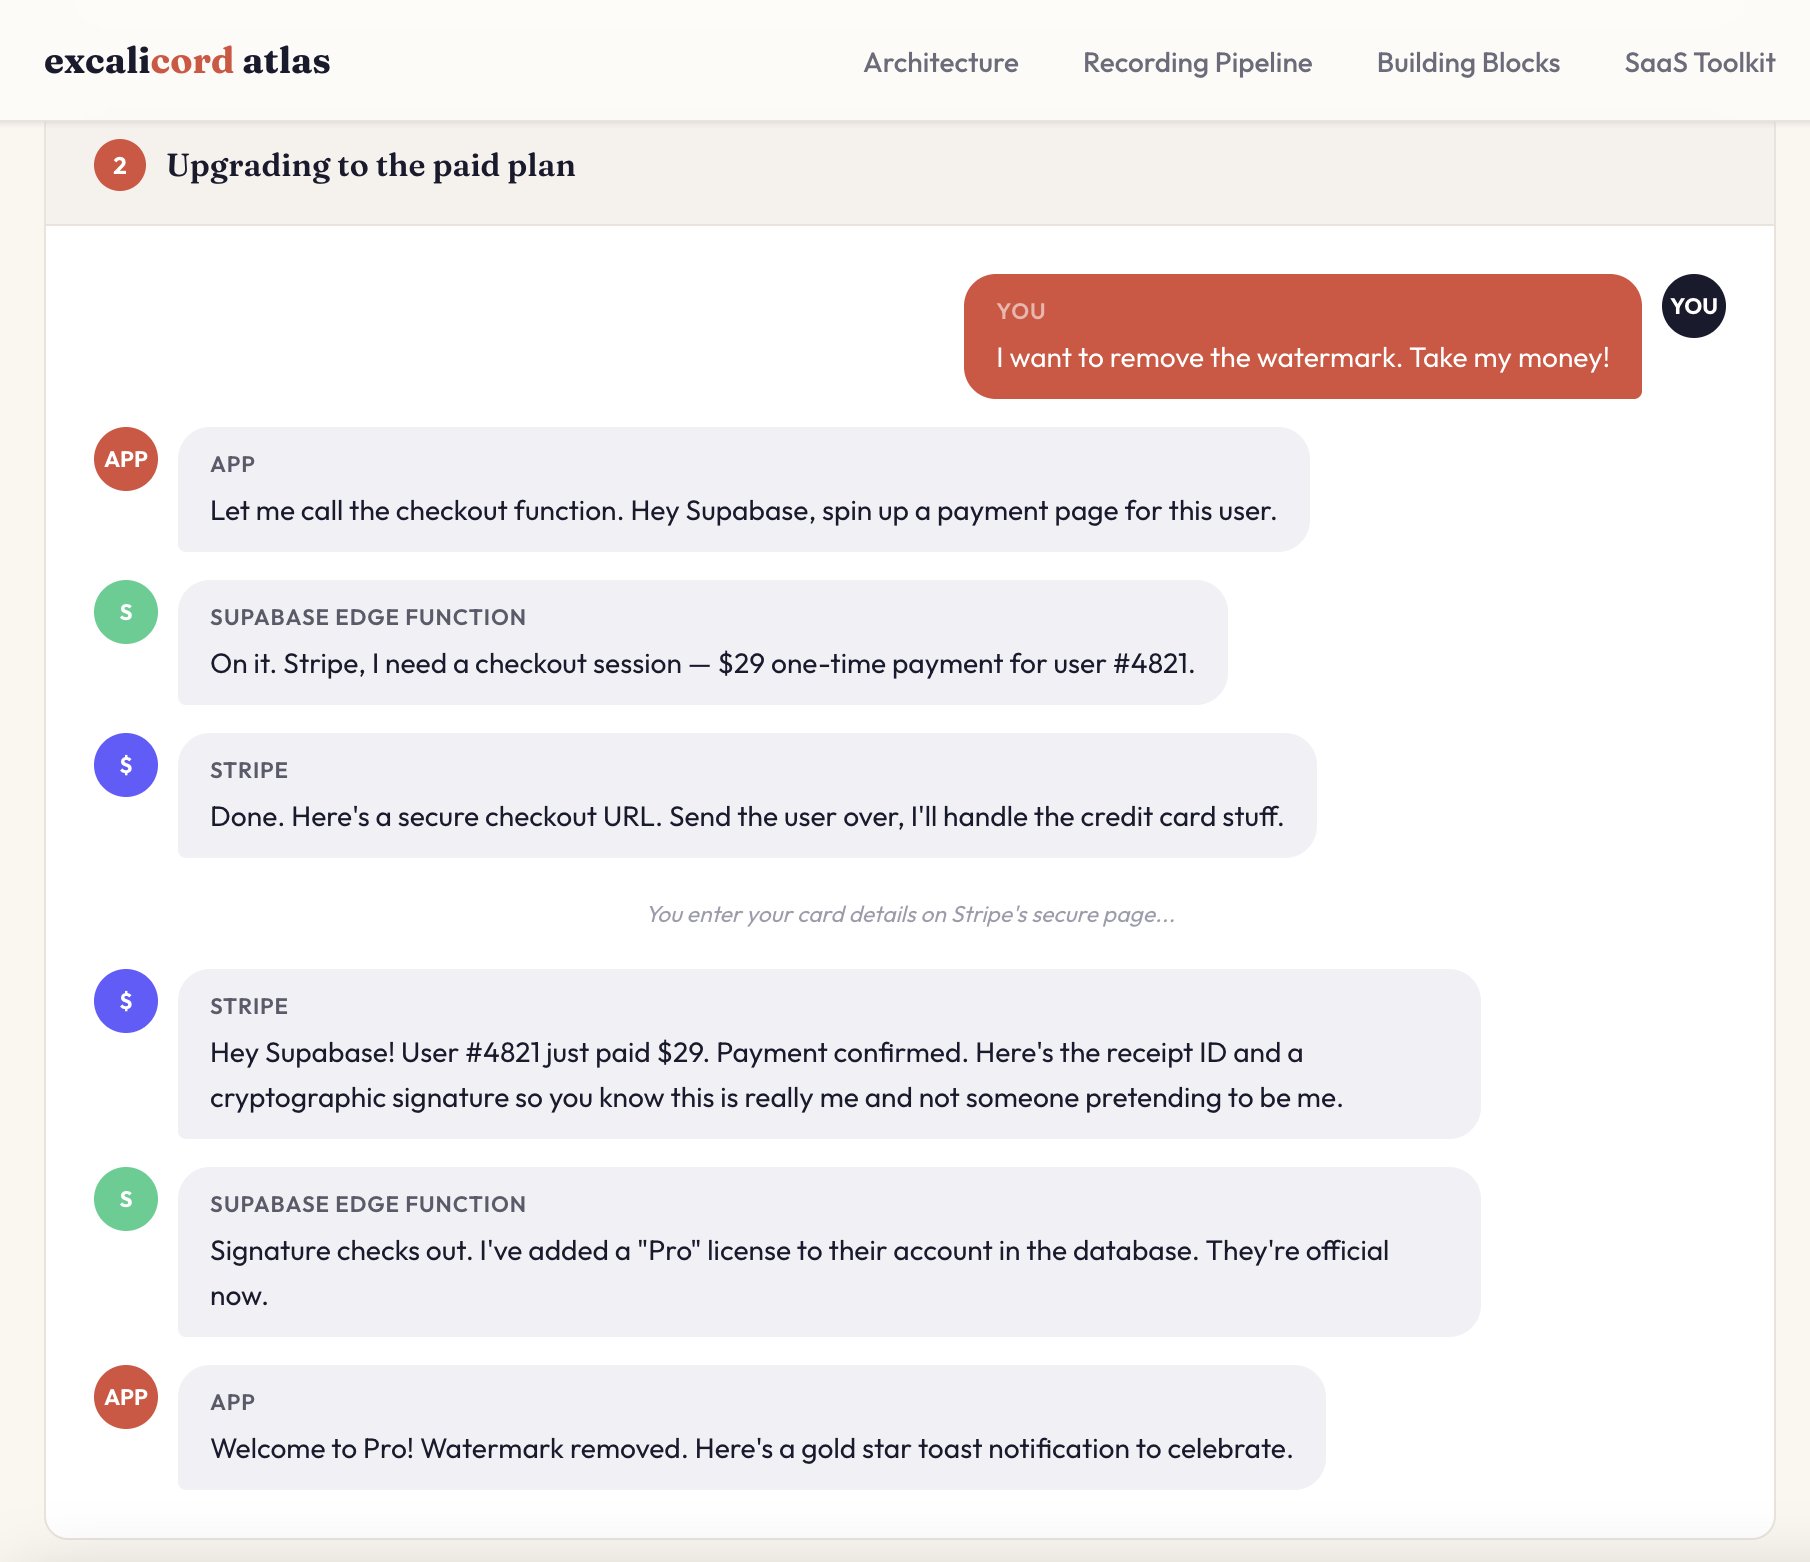This screenshot has height=1562, width=1810.
Task: Click the number 2 section badge
Action: click(x=118, y=166)
